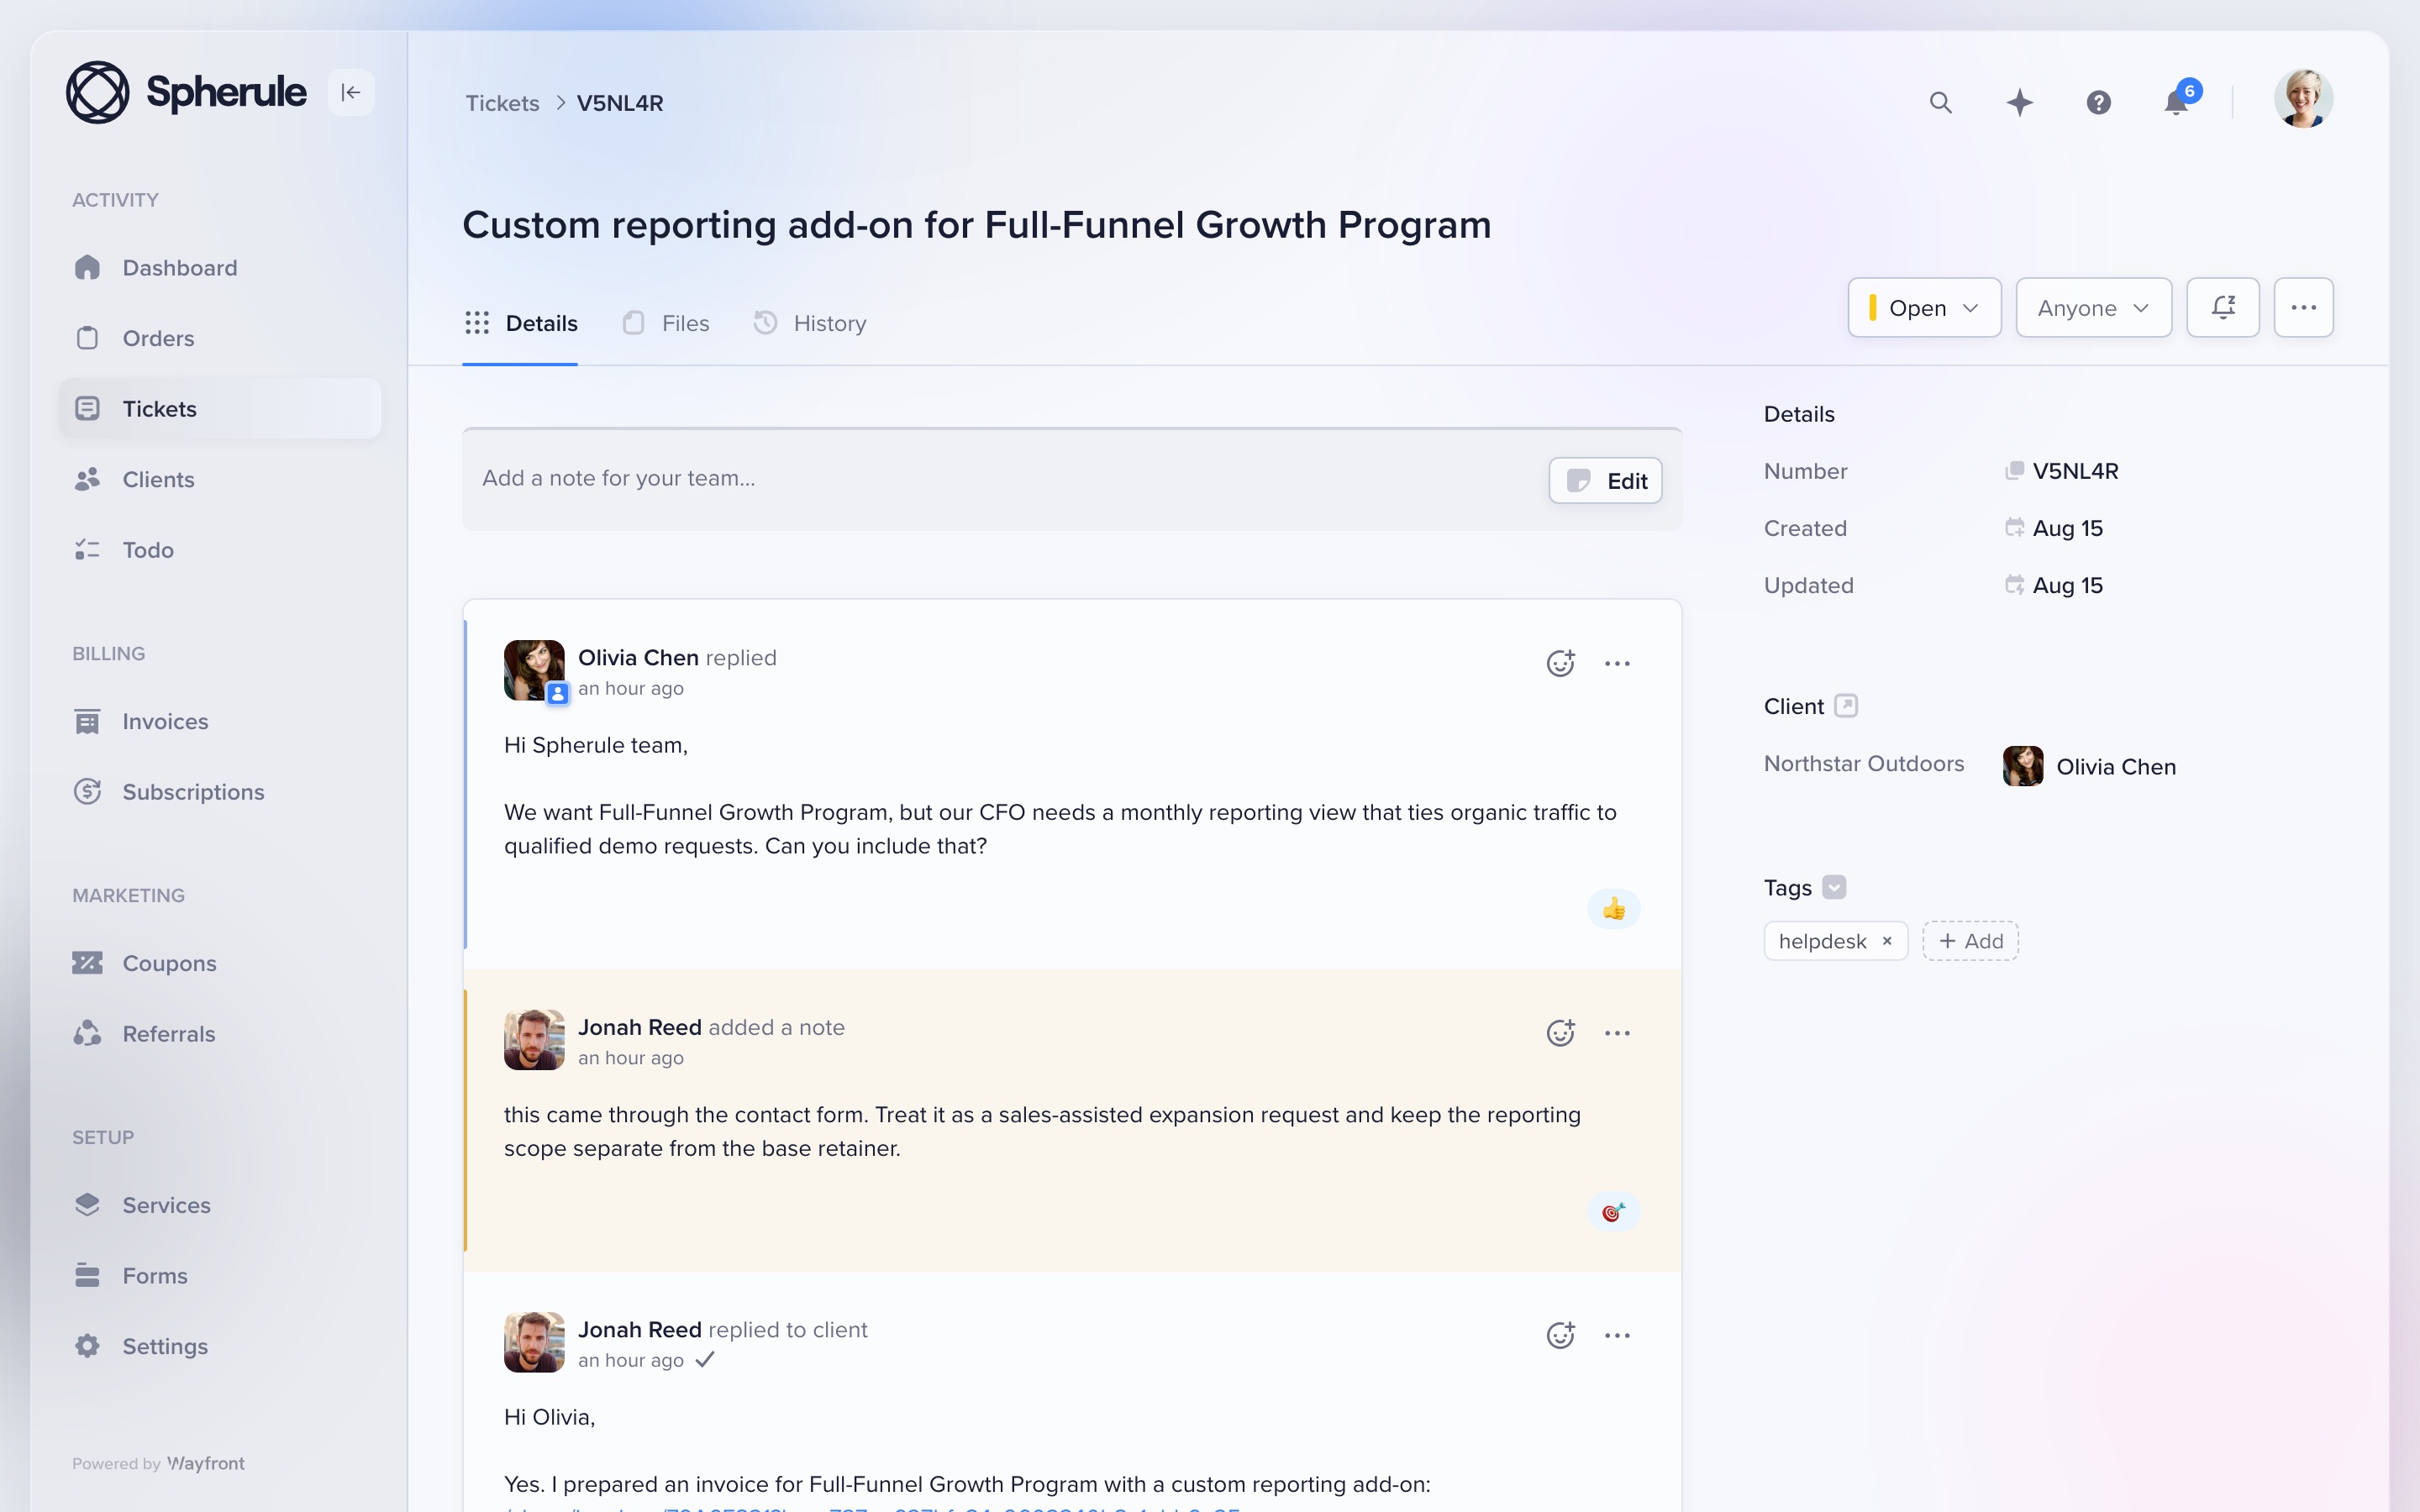
Task: Open the Anyone assignee dropdown
Action: [x=2093, y=308]
